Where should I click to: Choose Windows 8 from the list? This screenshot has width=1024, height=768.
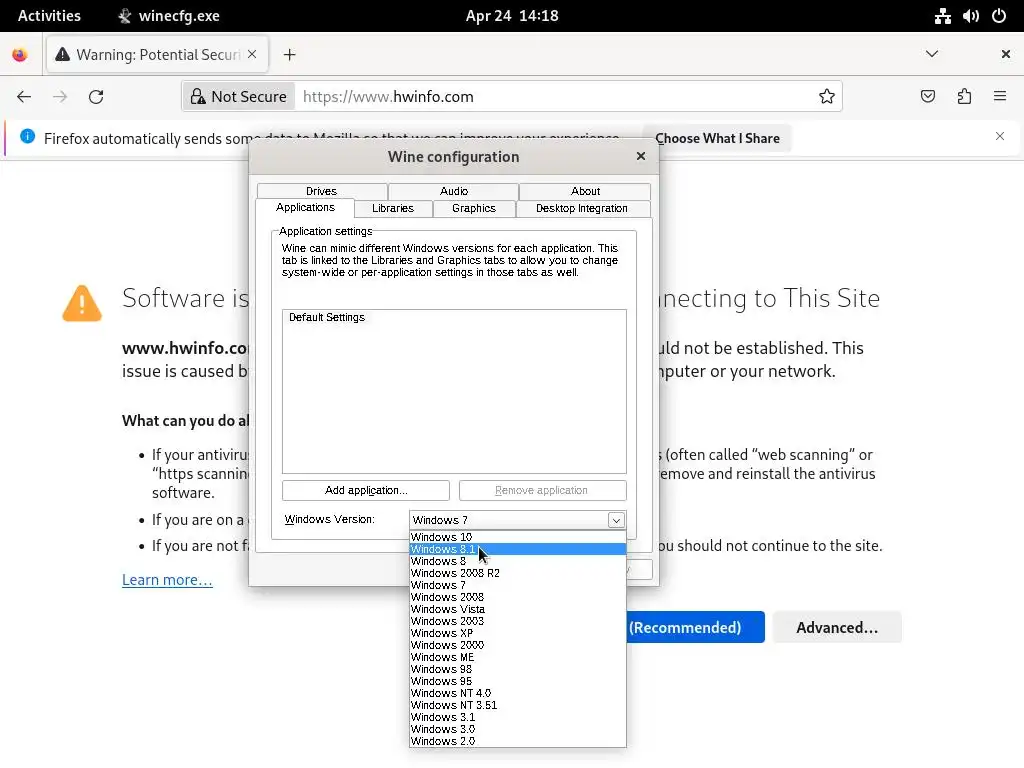(517, 562)
